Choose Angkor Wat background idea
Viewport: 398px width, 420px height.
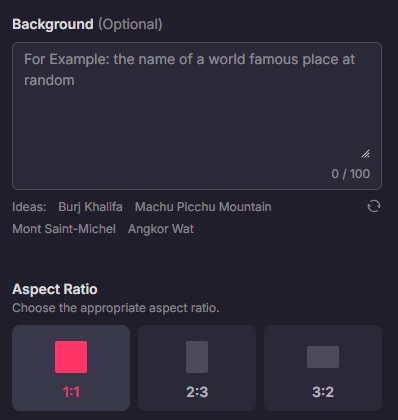tap(161, 229)
